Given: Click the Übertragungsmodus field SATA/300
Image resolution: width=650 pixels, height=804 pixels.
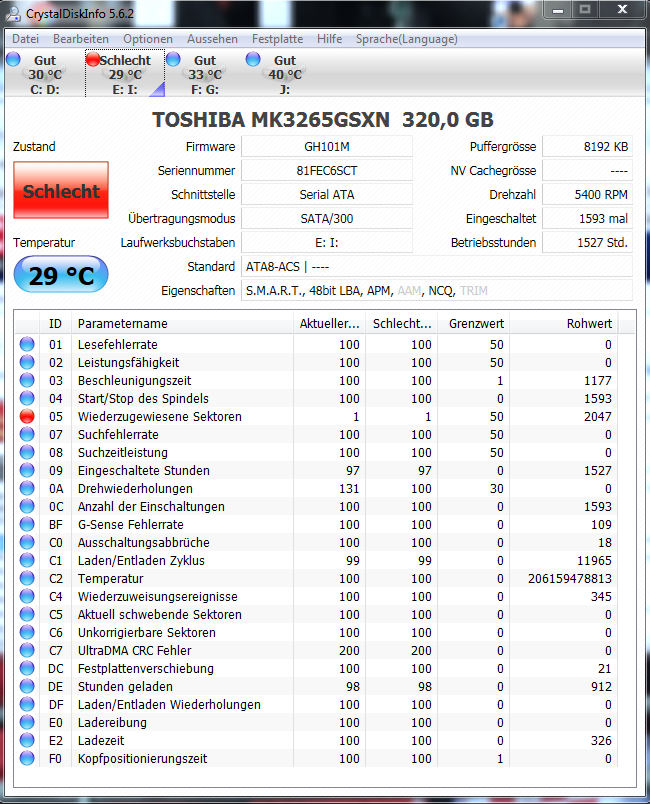Looking at the screenshot, I should 327,218.
